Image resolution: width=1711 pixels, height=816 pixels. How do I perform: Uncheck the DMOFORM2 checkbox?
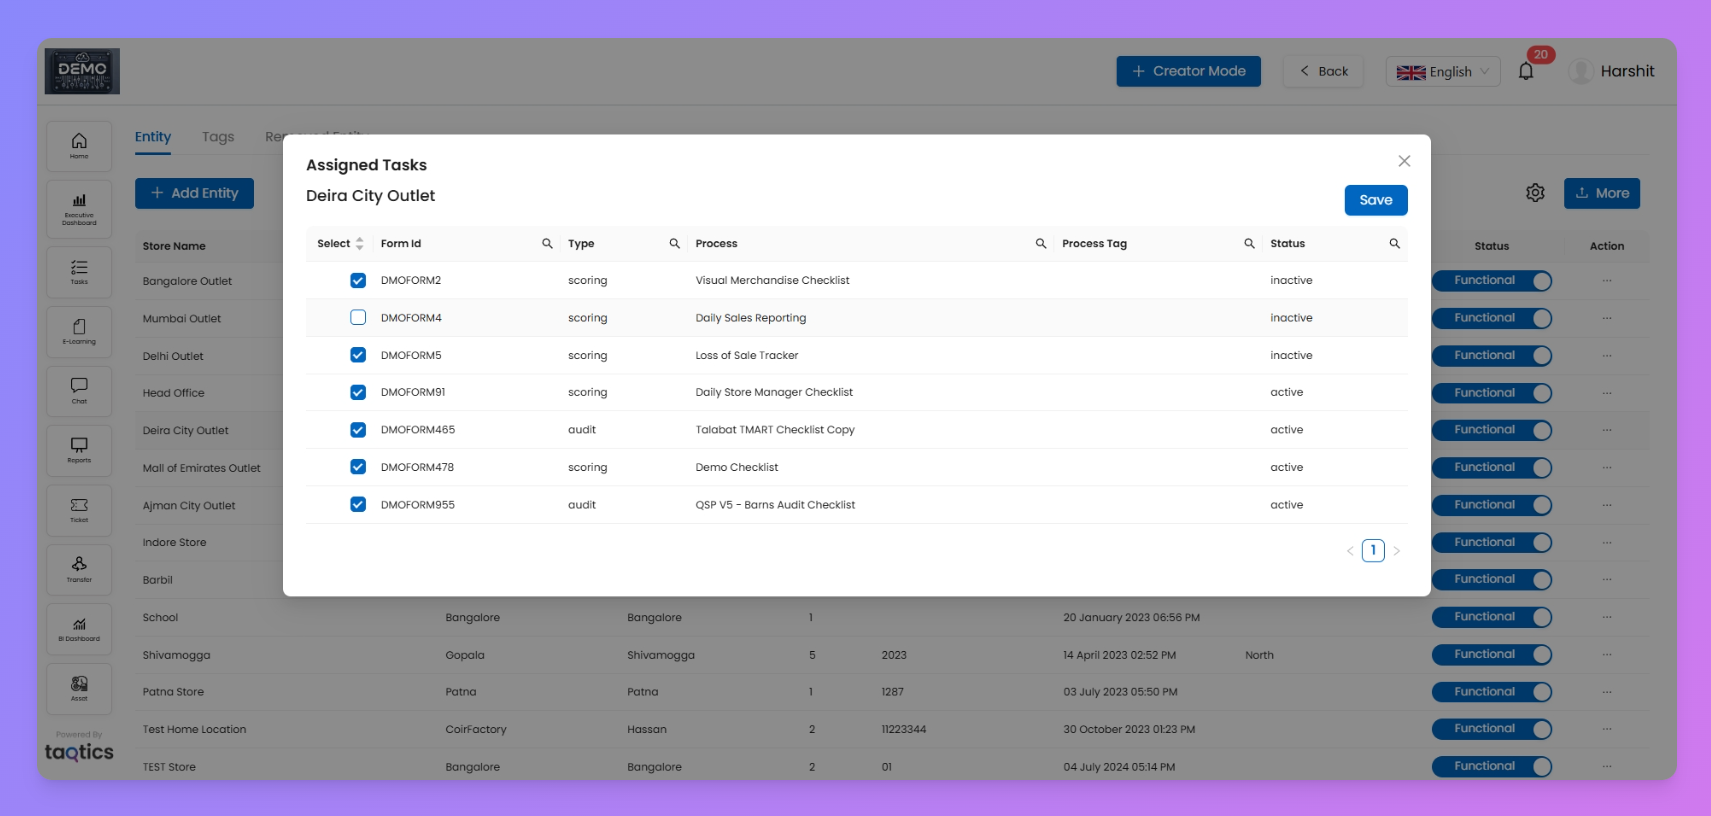tap(358, 281)
